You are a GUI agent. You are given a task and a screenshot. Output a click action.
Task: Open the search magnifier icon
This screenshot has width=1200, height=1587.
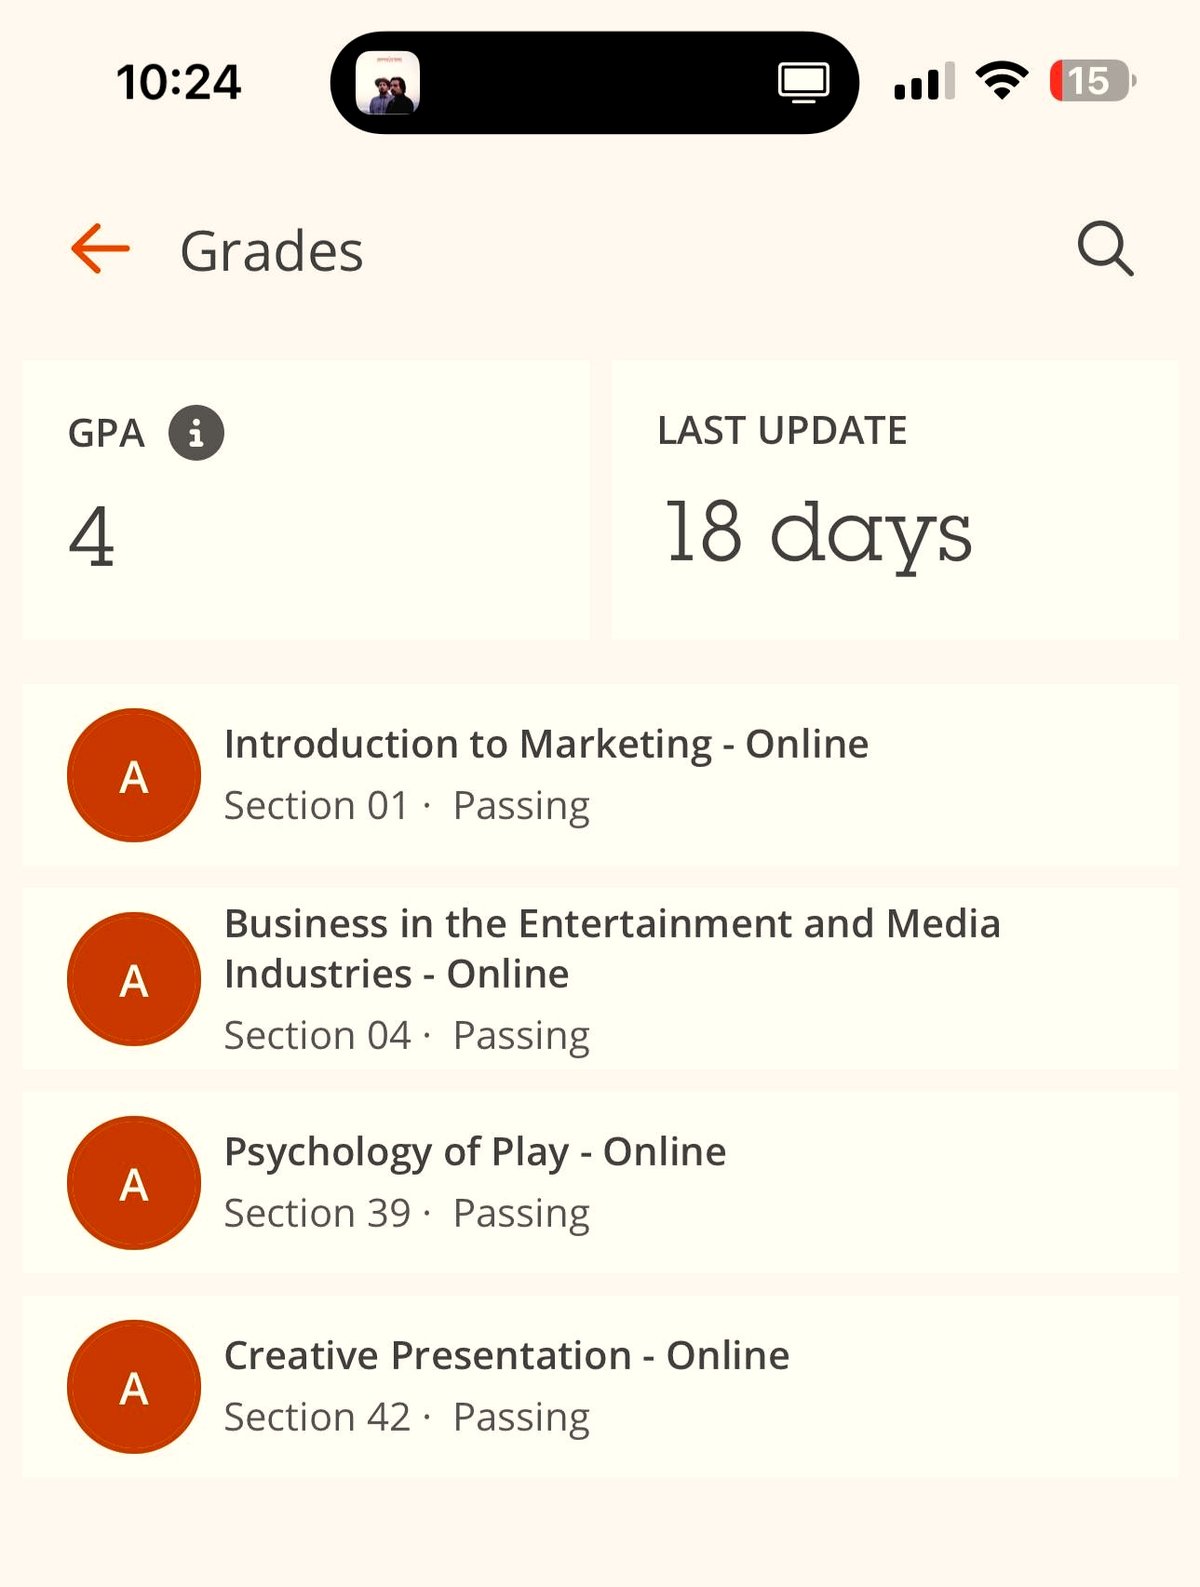[1105, 248]
